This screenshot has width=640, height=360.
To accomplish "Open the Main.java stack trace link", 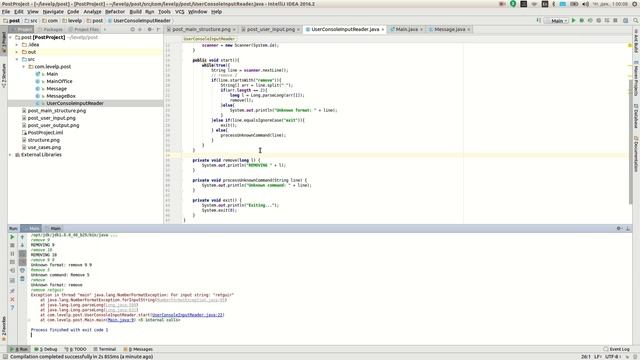I will (121, 320).
